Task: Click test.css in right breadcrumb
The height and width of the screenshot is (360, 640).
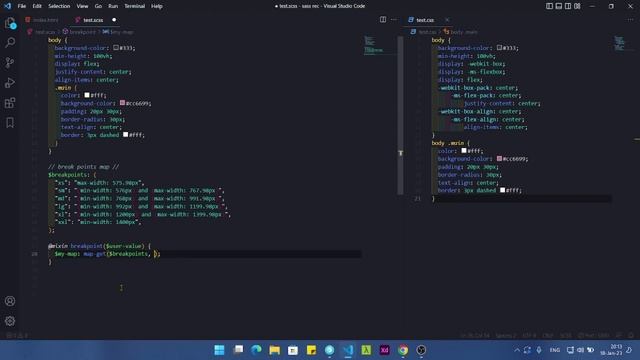Action: [x=427, y=31]
